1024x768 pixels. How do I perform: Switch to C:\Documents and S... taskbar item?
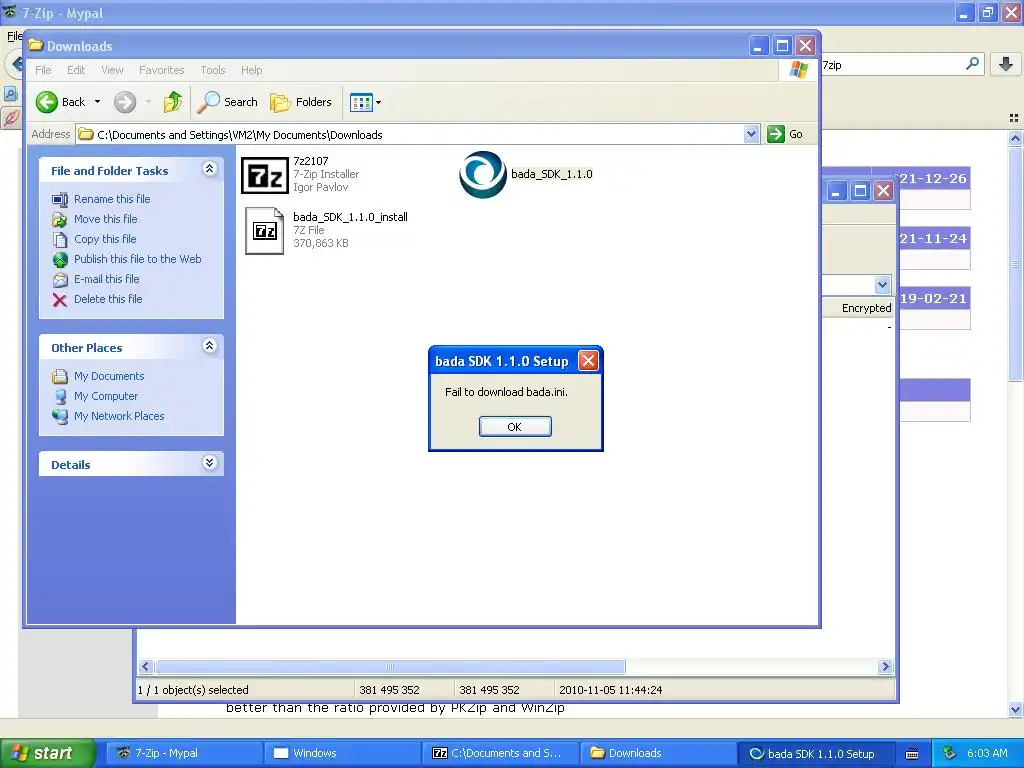(x=500, y=753)
